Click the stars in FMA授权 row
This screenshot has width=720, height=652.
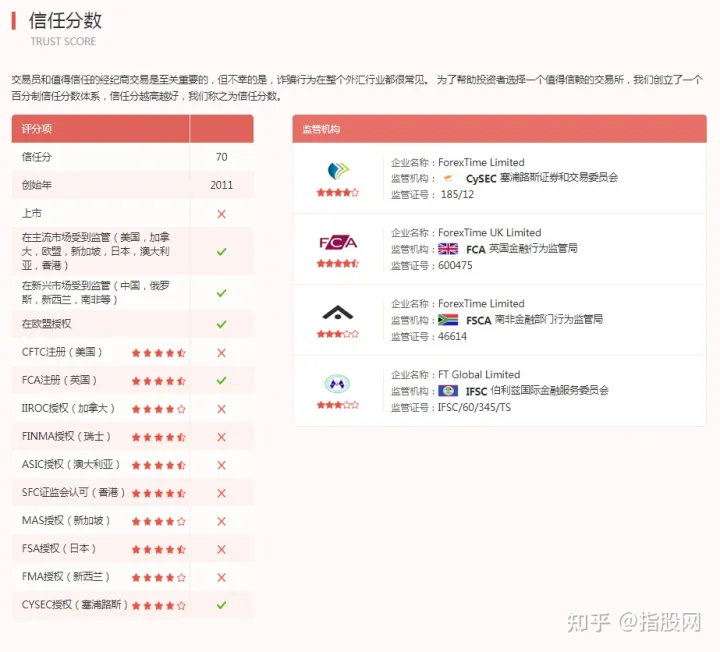tap(158, 578)
